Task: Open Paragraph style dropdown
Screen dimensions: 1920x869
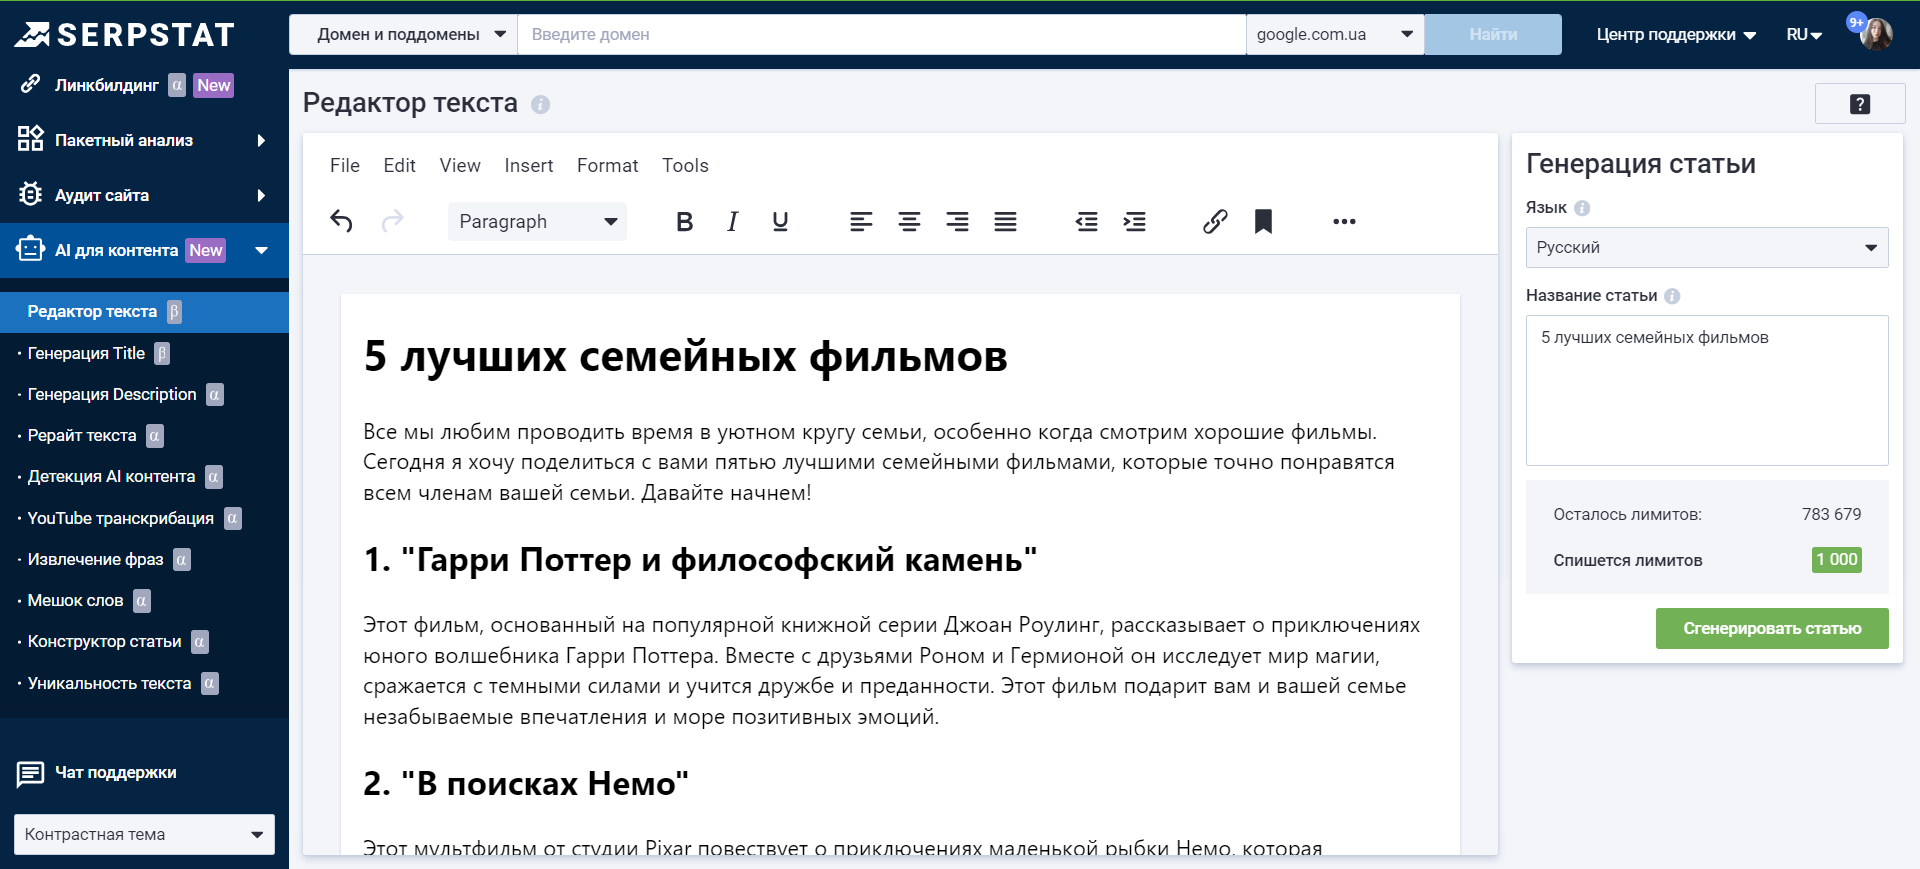Action: tap(537, 221)
